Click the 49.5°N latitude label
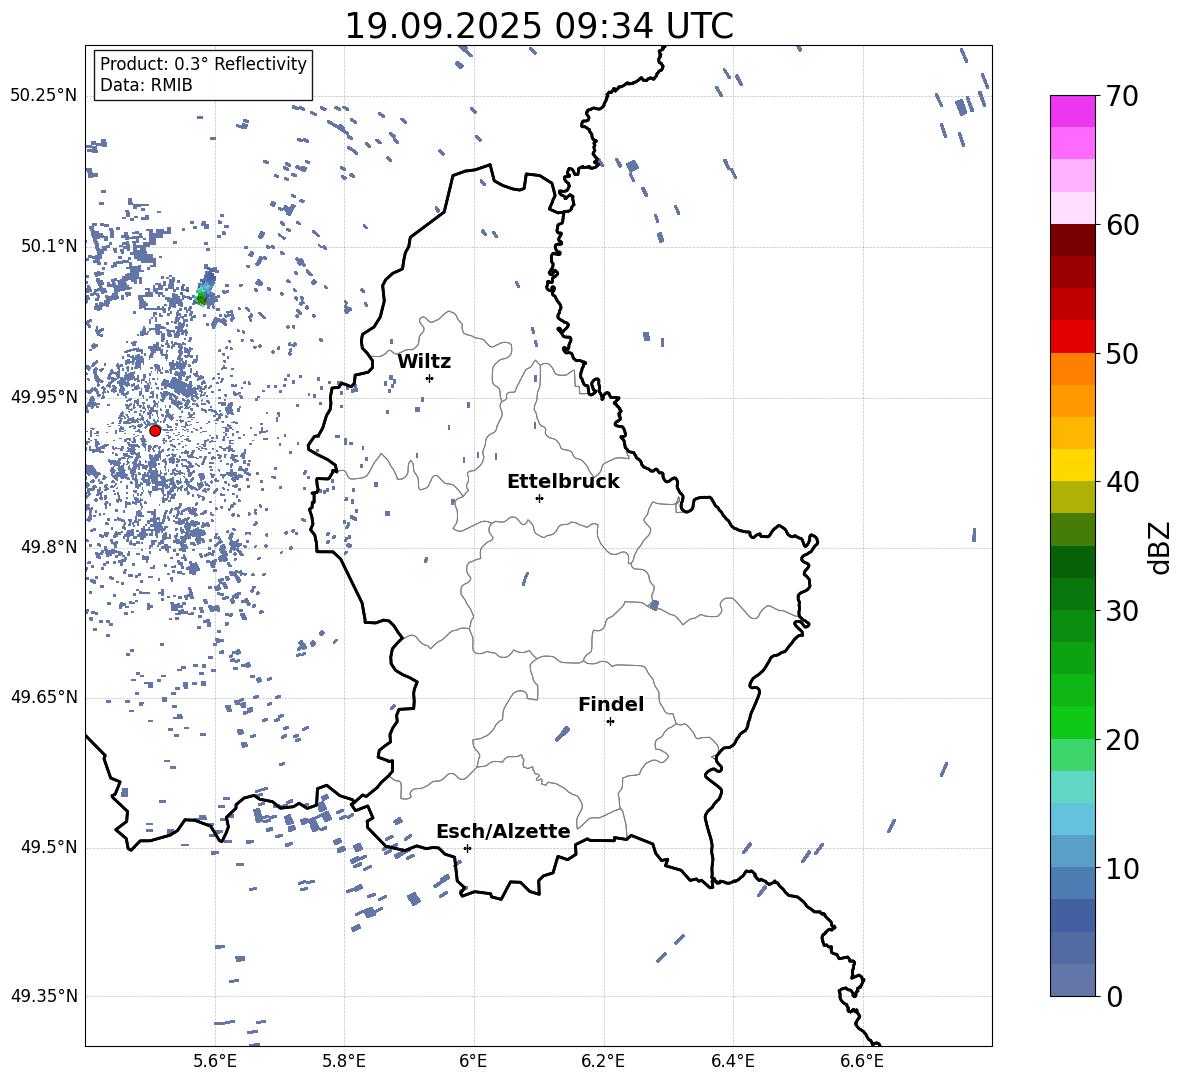Viewport: 1184px width, 1081px height. (49, 847)
